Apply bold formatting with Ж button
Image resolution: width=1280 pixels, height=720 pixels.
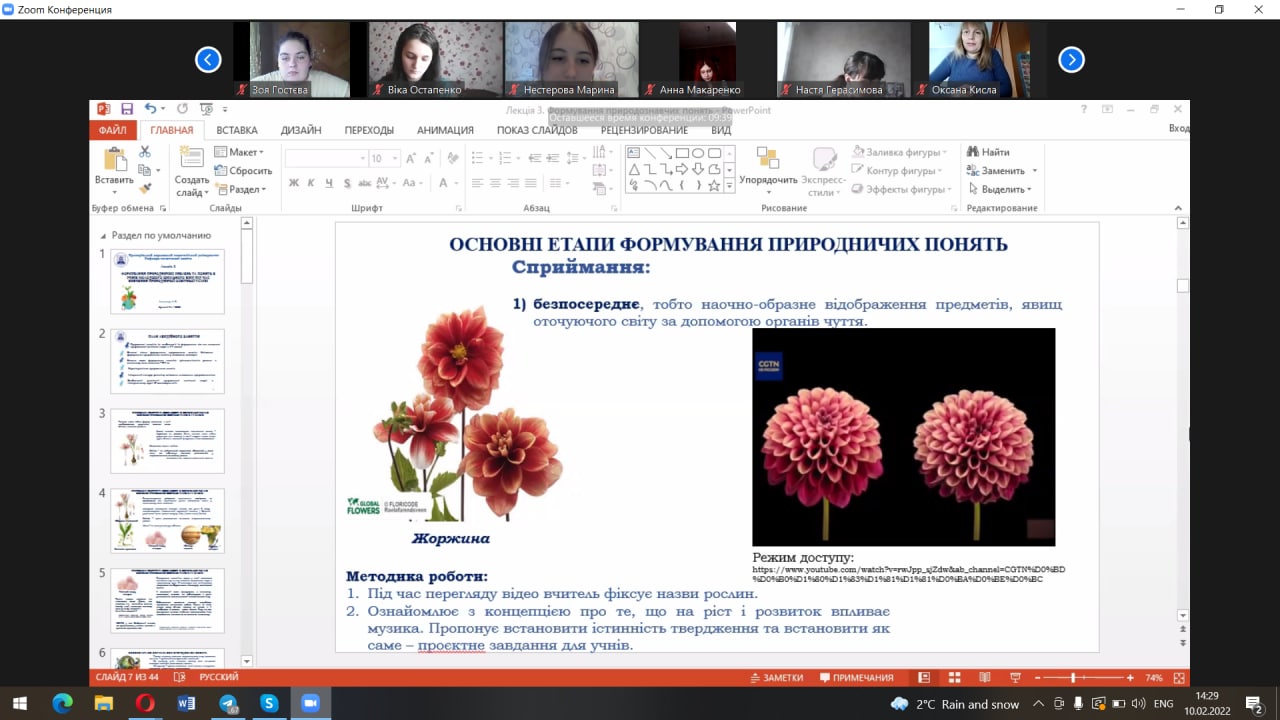[294, 183]
